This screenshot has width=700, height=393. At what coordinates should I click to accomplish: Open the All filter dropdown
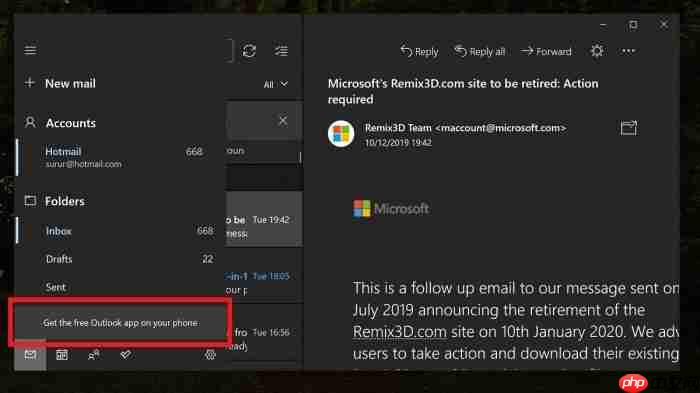[x=275, y=84]
